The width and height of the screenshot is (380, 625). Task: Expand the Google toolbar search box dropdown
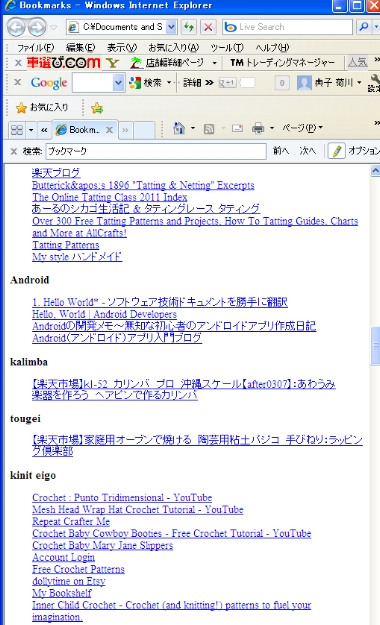[x=118, y=83]
